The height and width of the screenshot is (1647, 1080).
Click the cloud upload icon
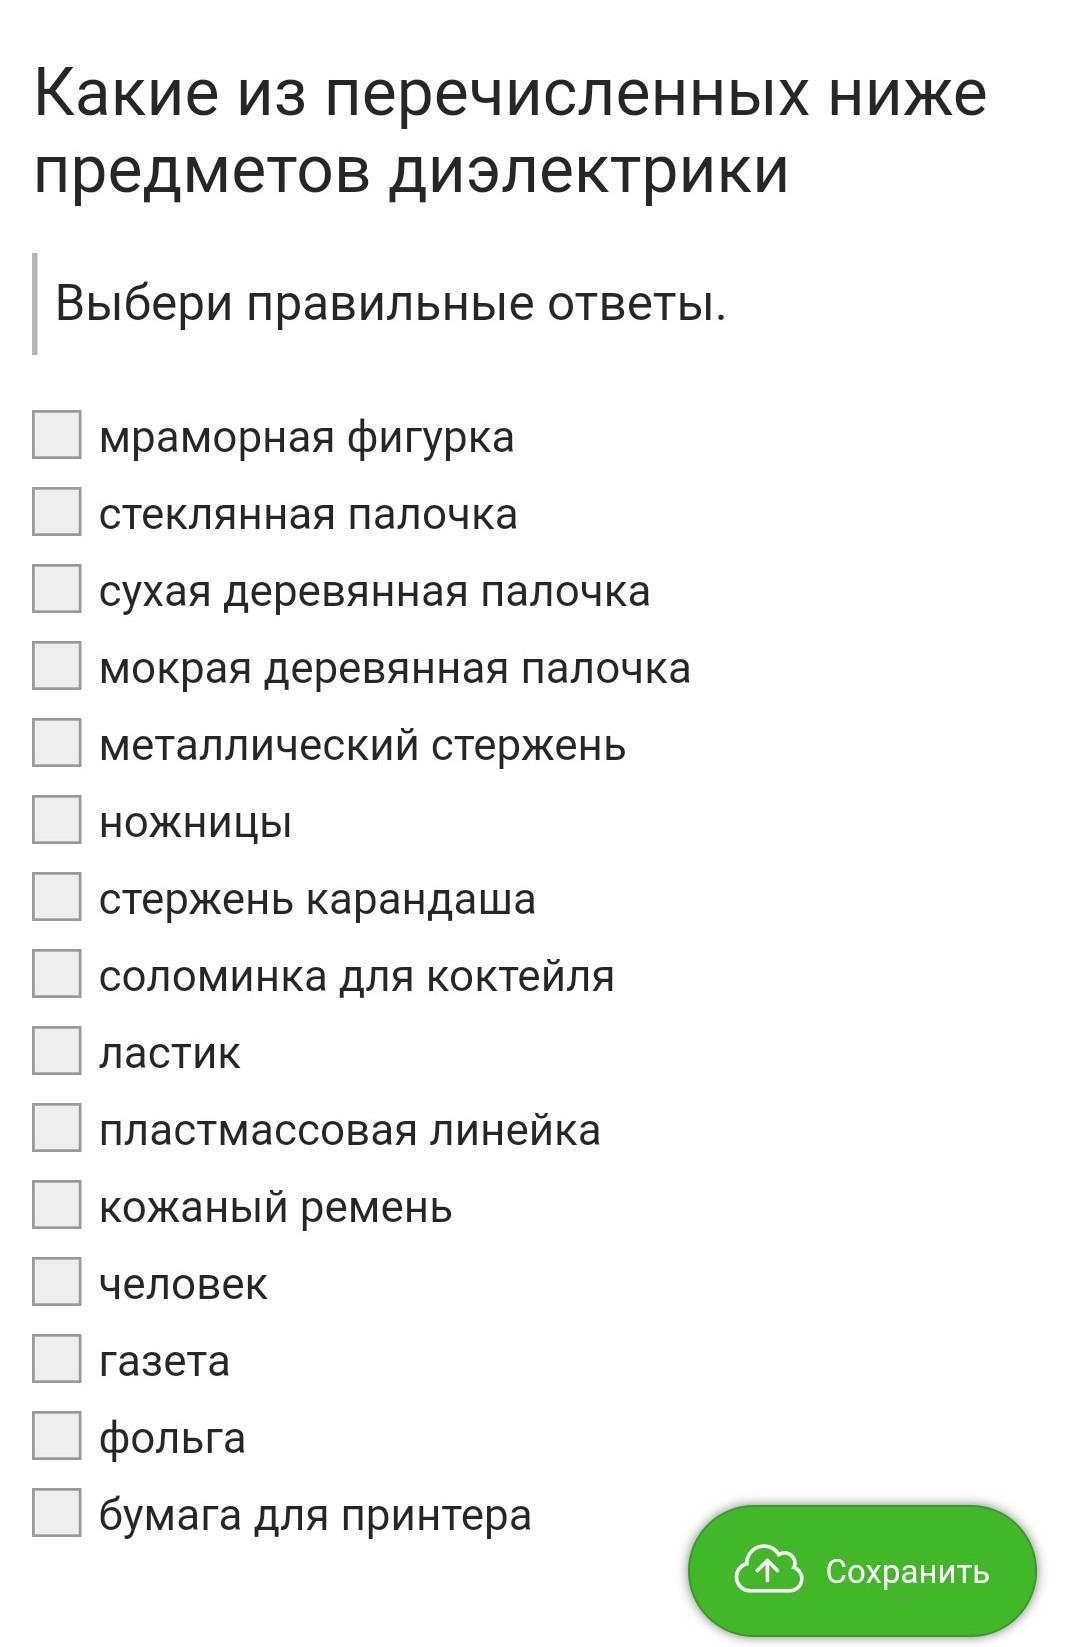768,1570
